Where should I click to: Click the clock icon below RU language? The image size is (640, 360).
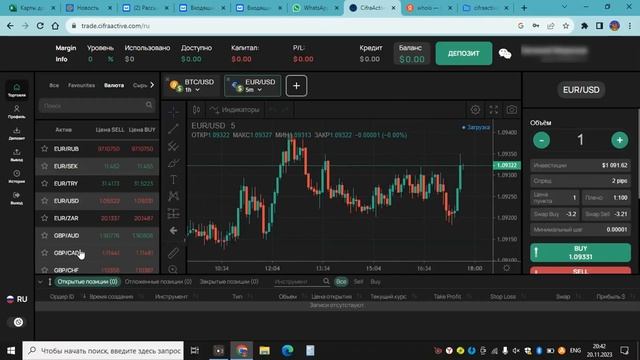[x=18, y=322]
